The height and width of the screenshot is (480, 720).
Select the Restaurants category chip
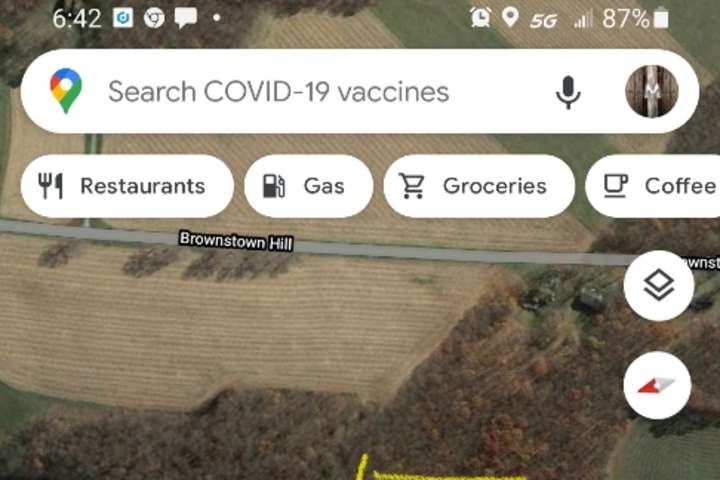[127, 186]
